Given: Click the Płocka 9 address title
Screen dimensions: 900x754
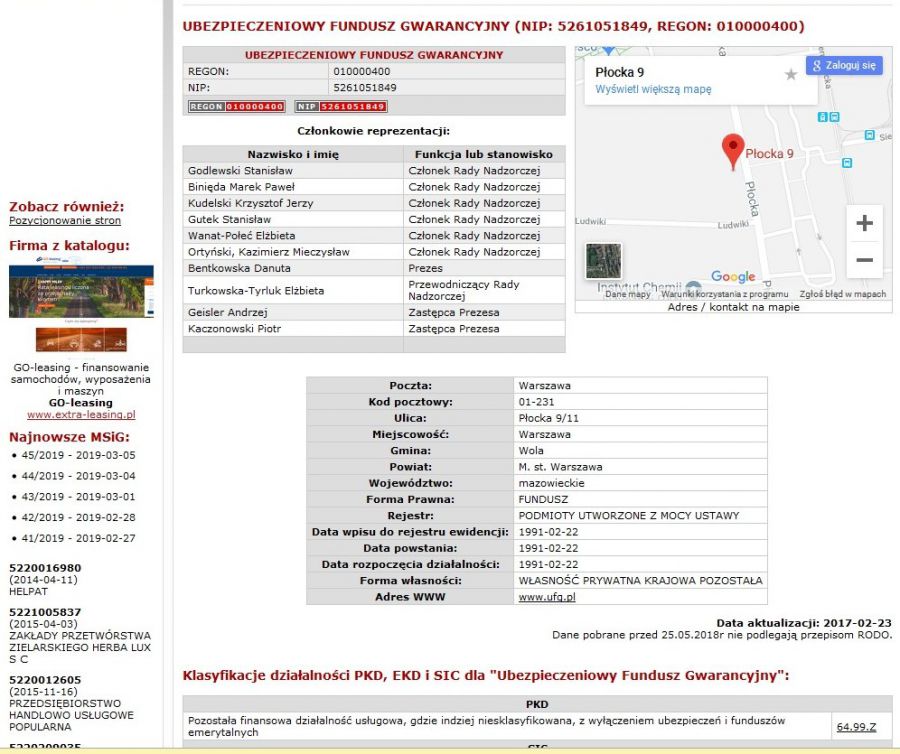Looking at the screenshot, I should point(619,72).
